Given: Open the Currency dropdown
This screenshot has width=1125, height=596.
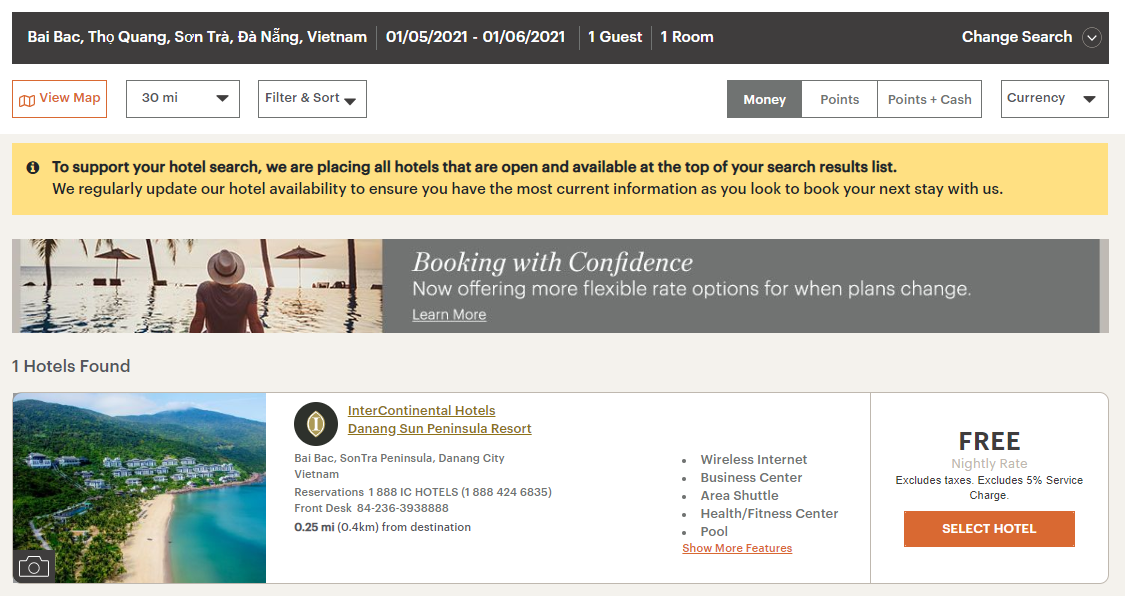Looking at the screenshot, I should click(x=1055, y=99).
